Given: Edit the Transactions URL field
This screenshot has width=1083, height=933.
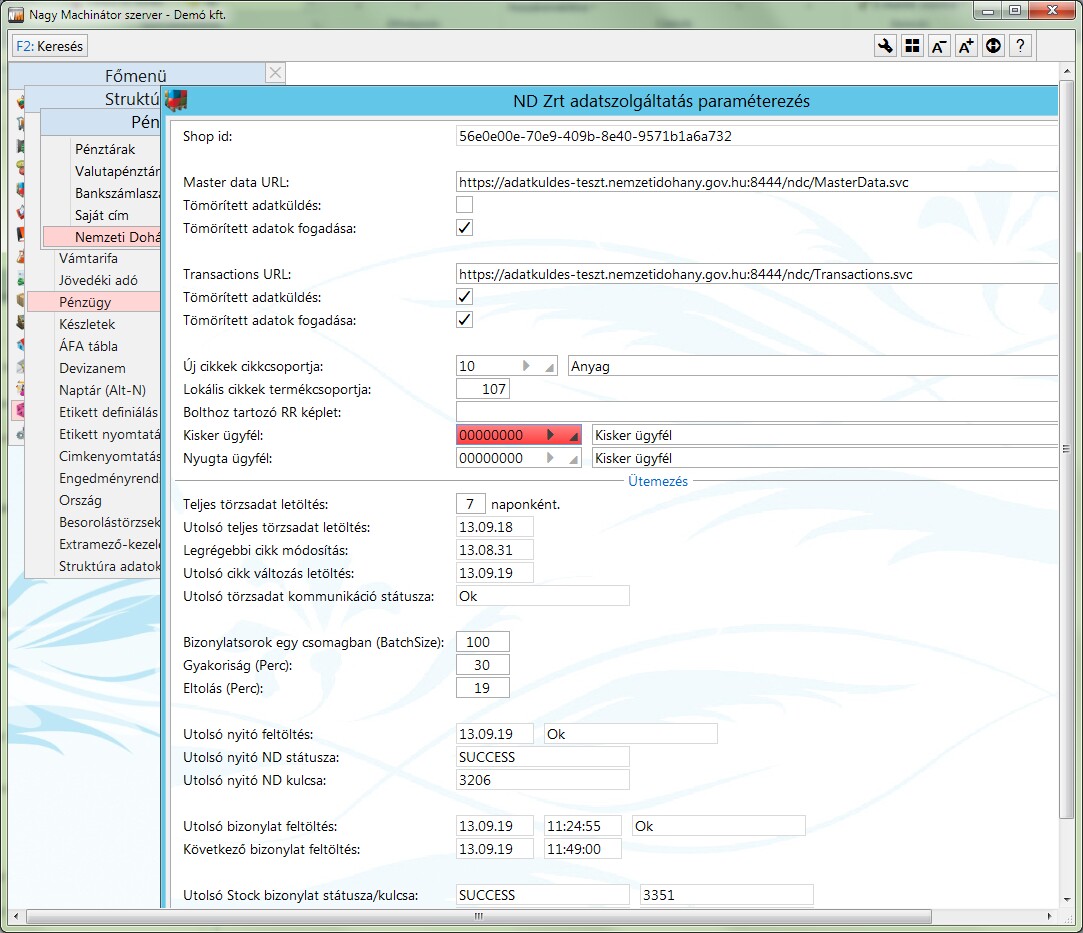Looking at the screenshot, I should point(756,274).
